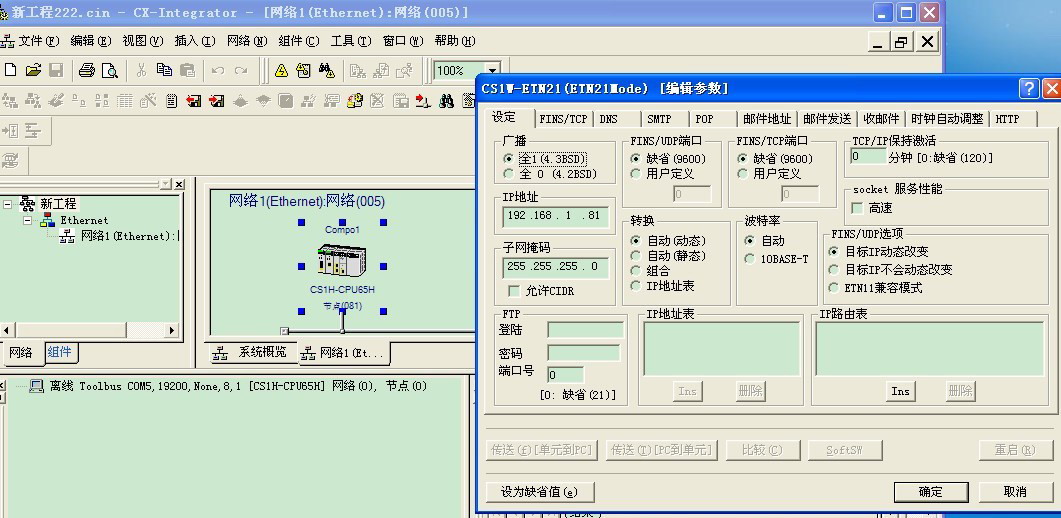Screen dimensions: 1061x518
Task: Click the 确定 button
Action: click(x=930, y=491)
